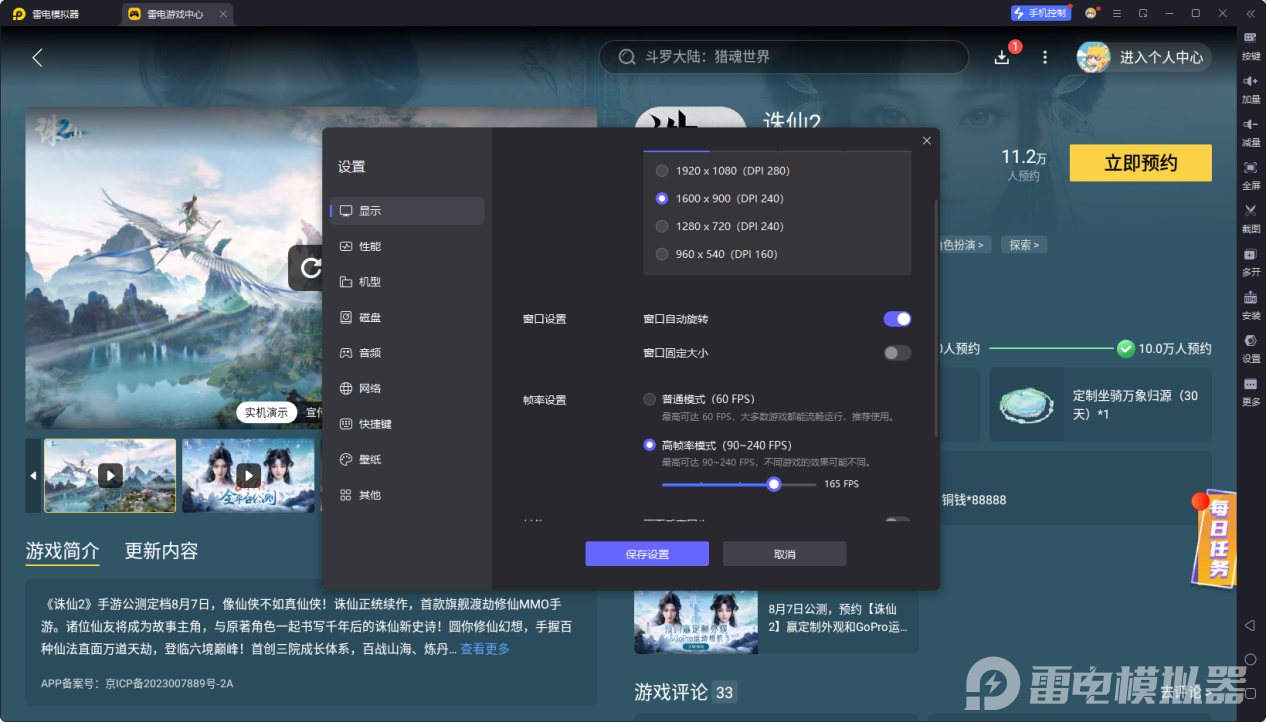Click the 保存设置 button

pos(646,553)
